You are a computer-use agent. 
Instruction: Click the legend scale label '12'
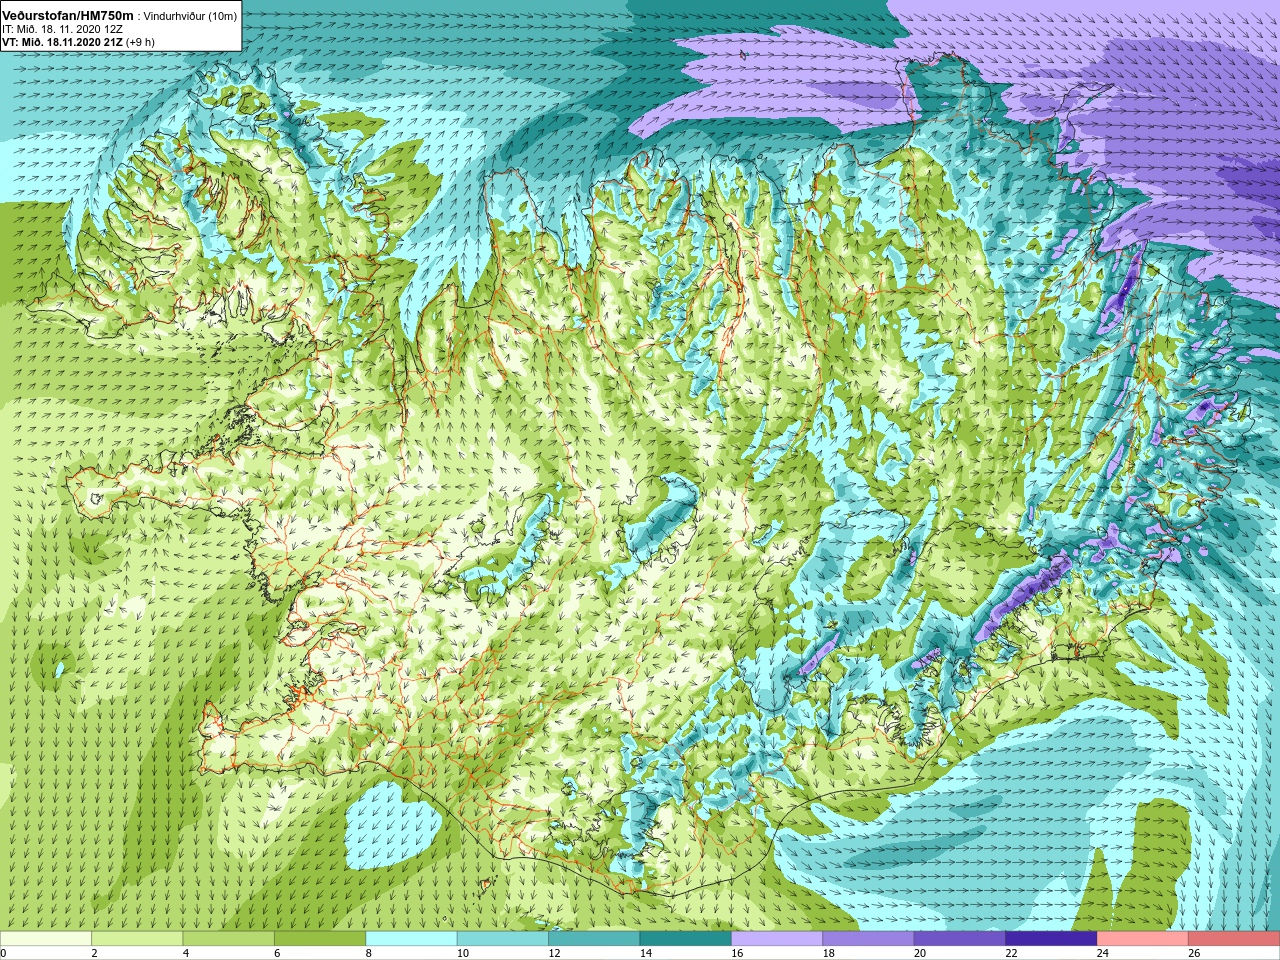553,953
